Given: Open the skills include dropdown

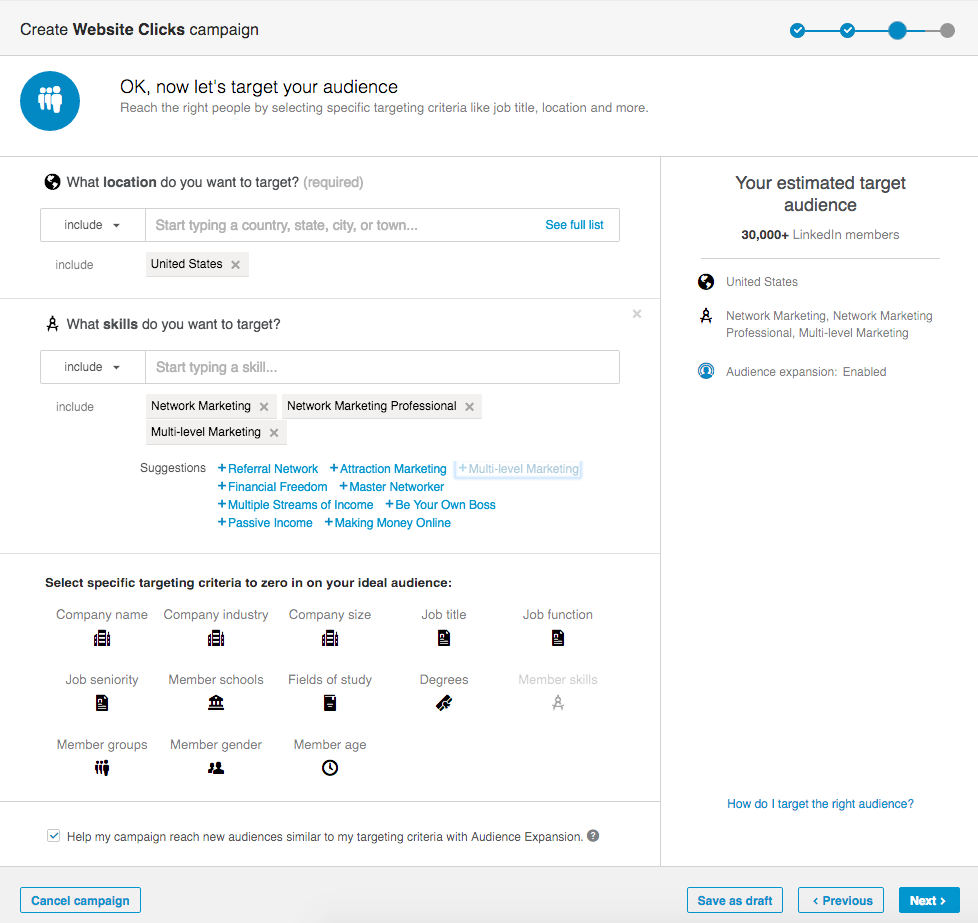Looking at the screenshot, I should click(92, 367).
